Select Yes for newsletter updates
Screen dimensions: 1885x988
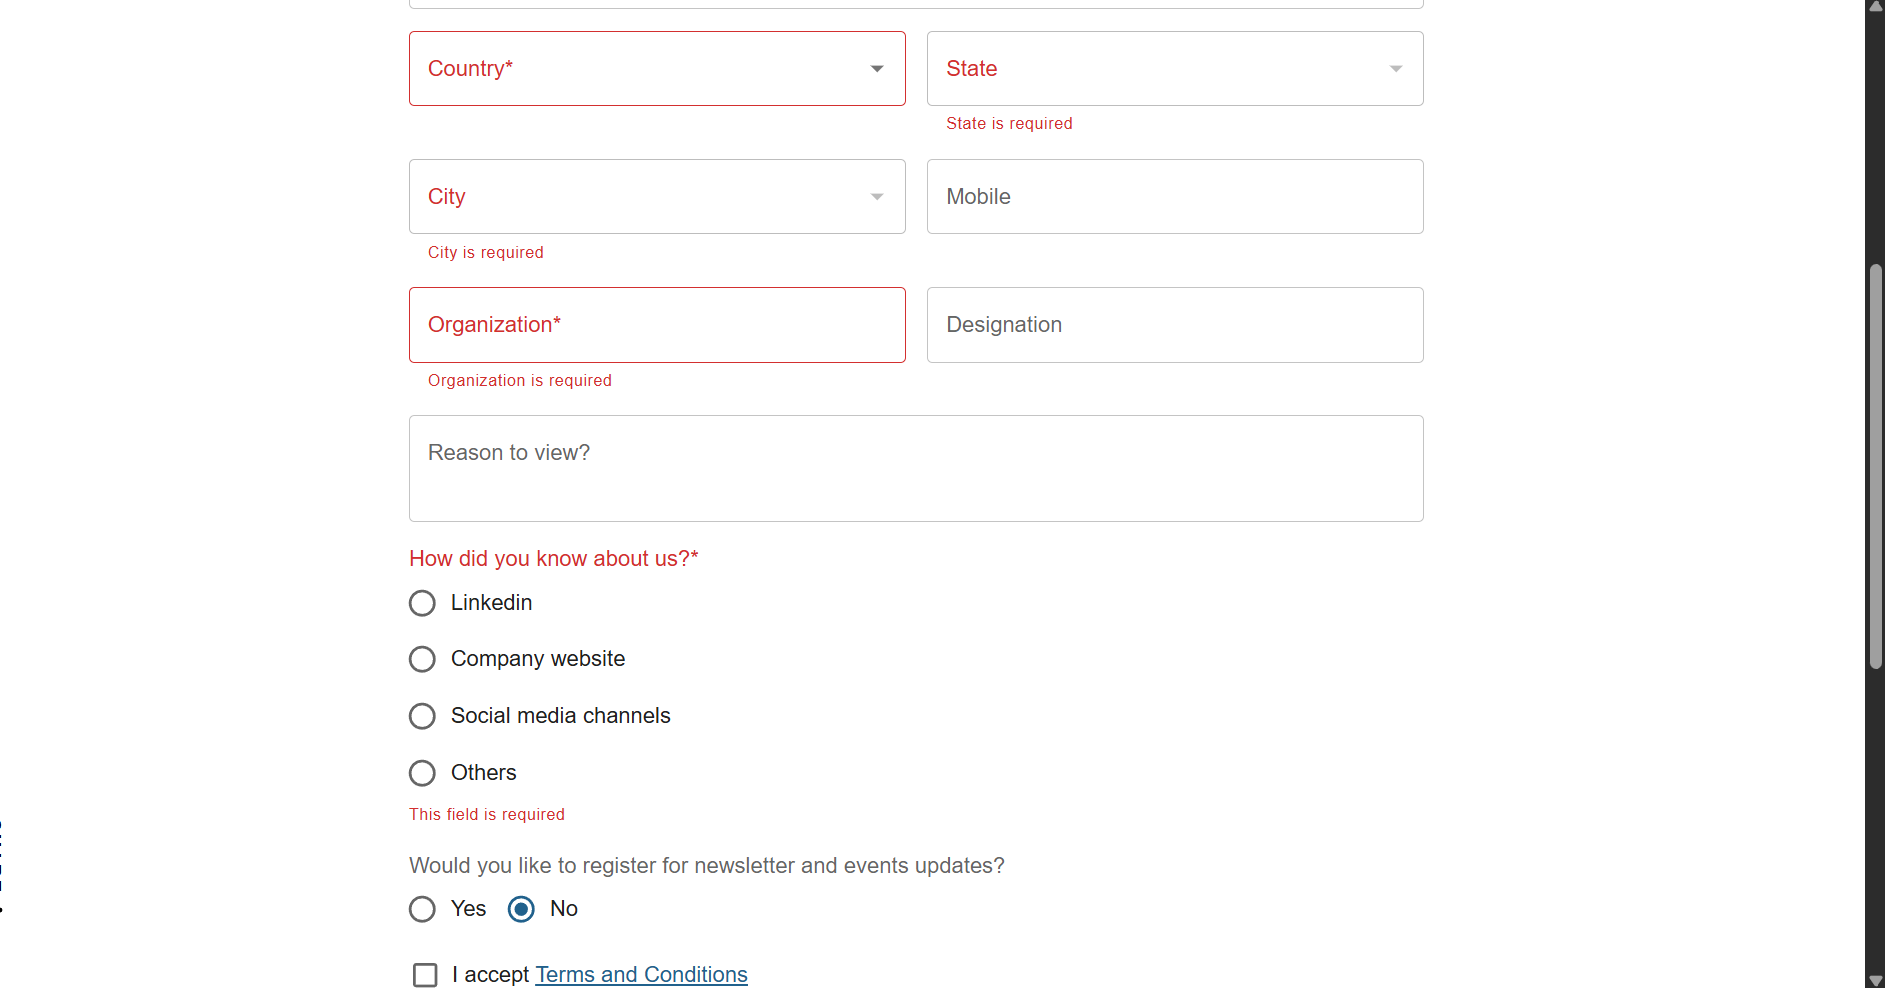pos(422,909)
